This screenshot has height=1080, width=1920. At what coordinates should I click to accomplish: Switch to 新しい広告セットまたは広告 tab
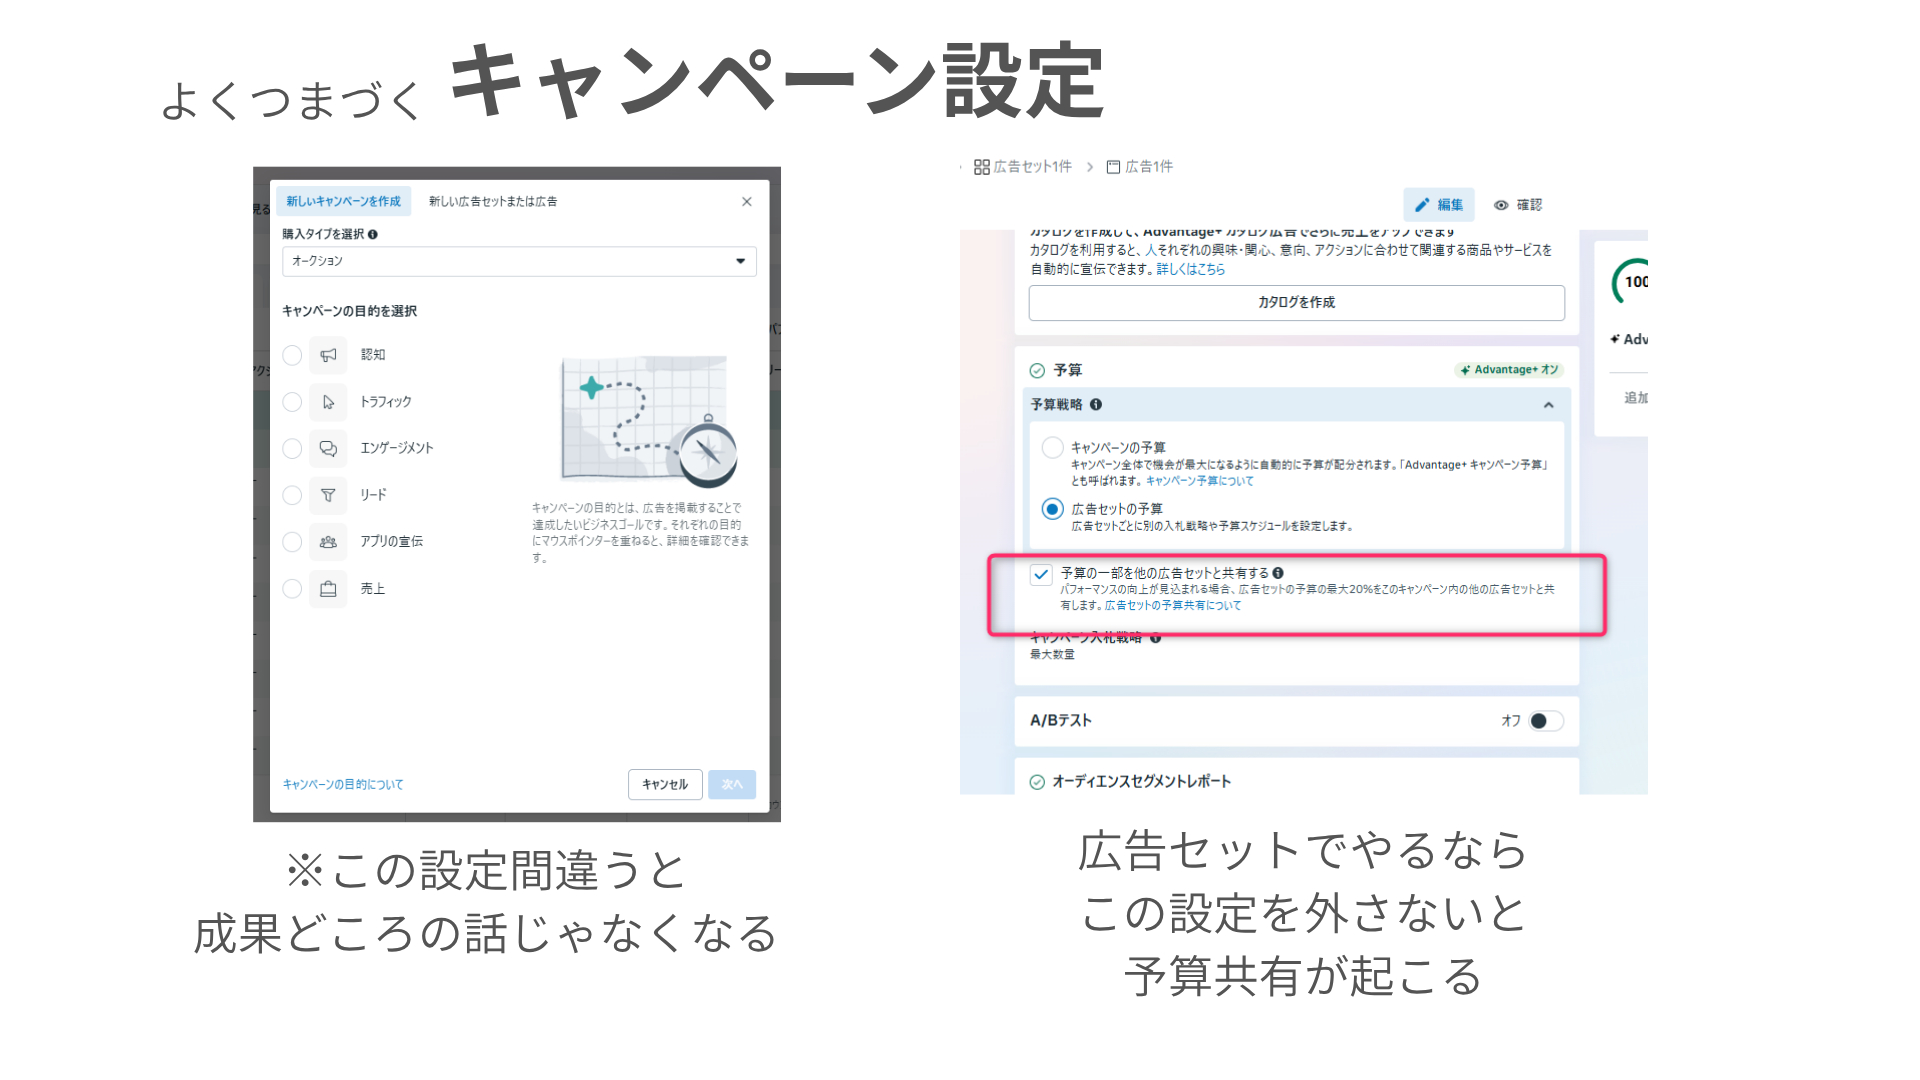click(x=492, y=202)
